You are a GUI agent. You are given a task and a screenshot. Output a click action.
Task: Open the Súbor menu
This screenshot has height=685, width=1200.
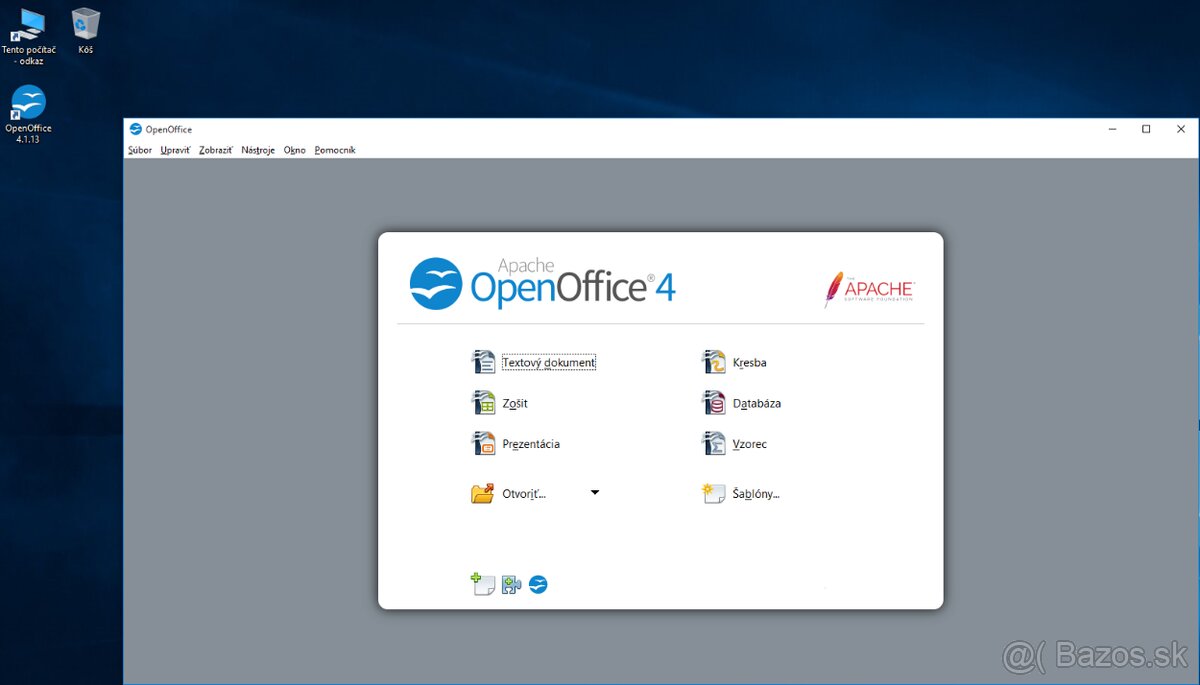pos(140,150)
